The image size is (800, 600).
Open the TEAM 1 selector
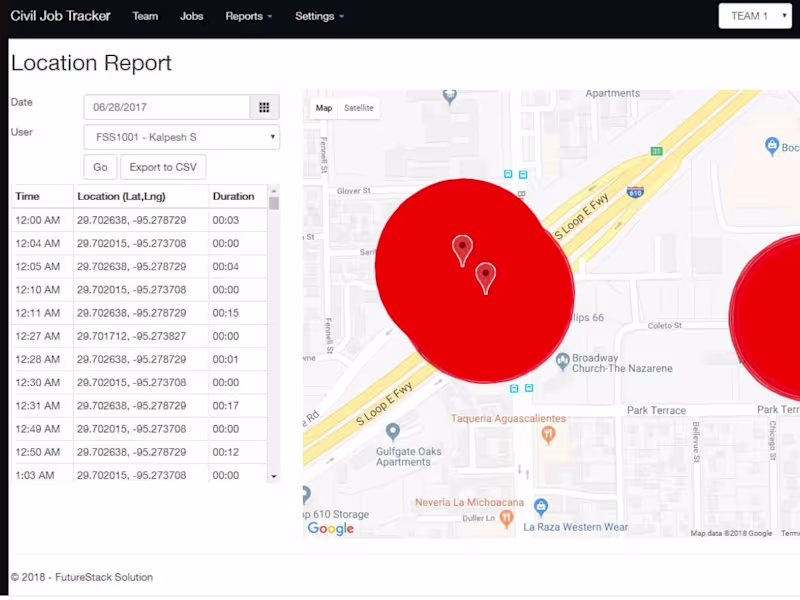tap(755, 16)
